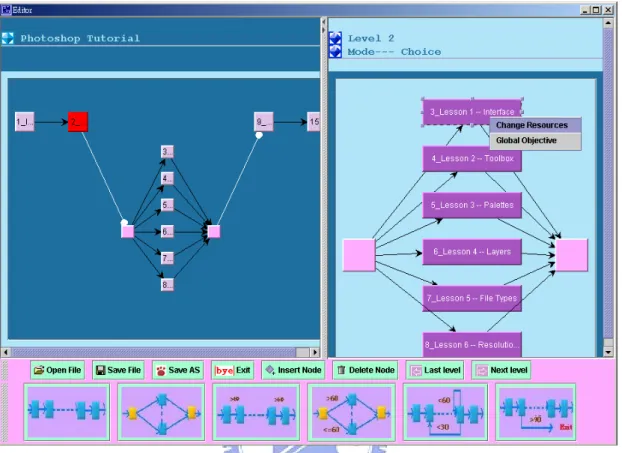622x453 pixels.
Task: Select red node 2 in left graph
Action: (78, 122)
